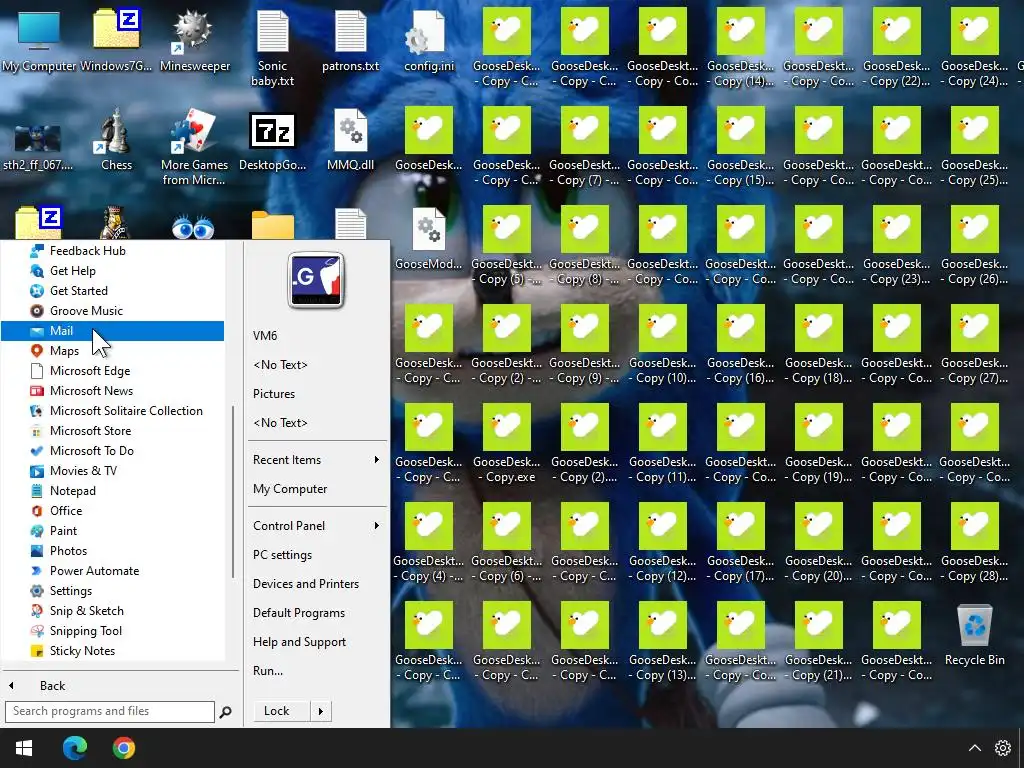Open the Sonic baby.txt file

pyautogui.click(x=272, y=48)
